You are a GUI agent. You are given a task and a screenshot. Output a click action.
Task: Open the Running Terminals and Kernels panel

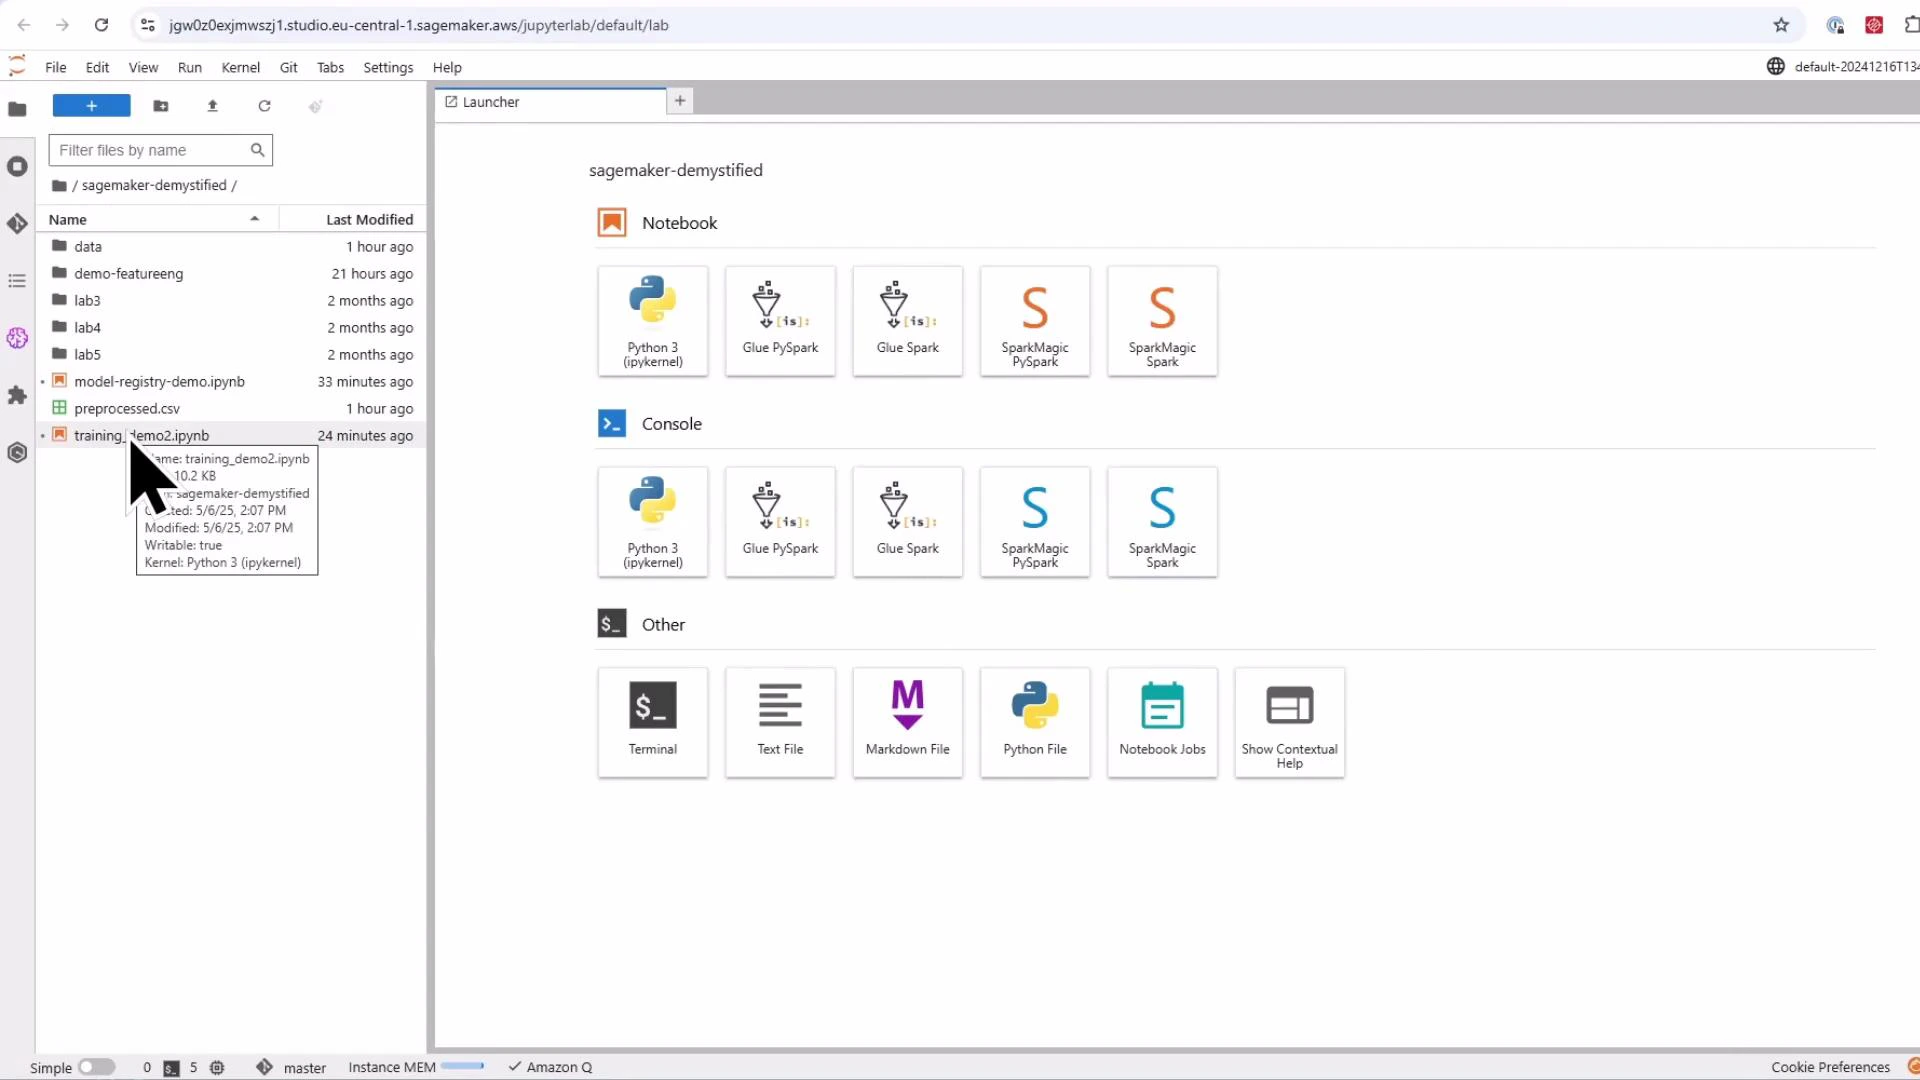point(17,166)
